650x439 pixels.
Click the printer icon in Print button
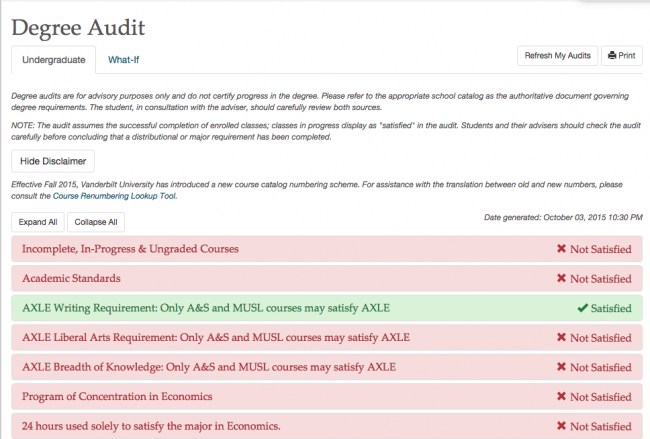(611, 56)
